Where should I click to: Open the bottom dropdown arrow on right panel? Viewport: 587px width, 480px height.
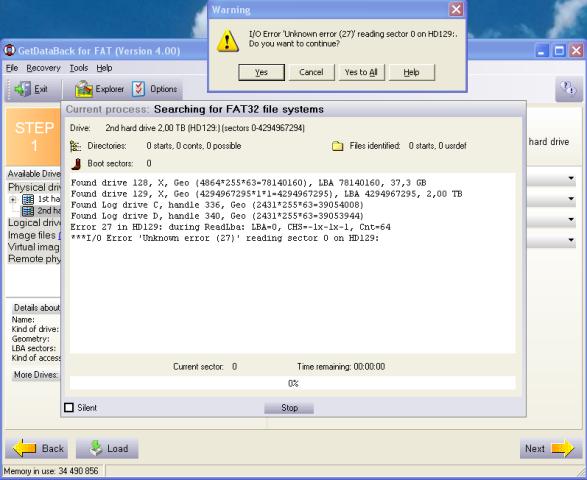coord(571,239)
